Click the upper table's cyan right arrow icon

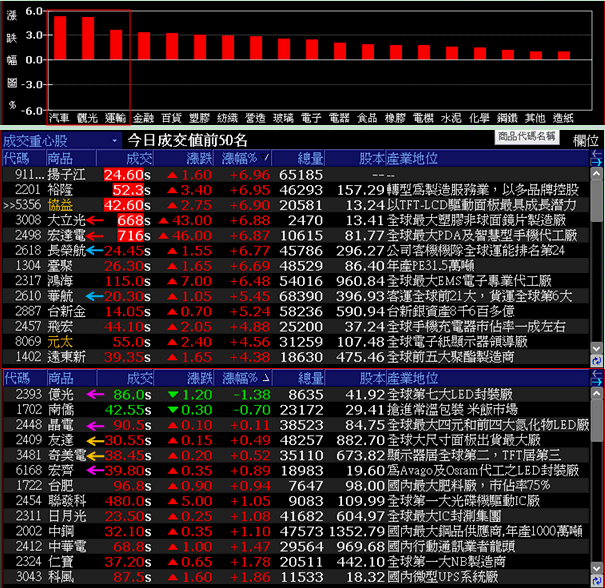tap(597, 162)
